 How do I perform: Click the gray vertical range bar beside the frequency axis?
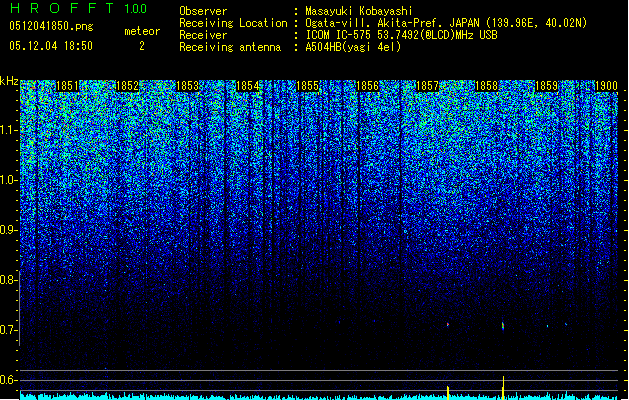click(x=20, y=308)
